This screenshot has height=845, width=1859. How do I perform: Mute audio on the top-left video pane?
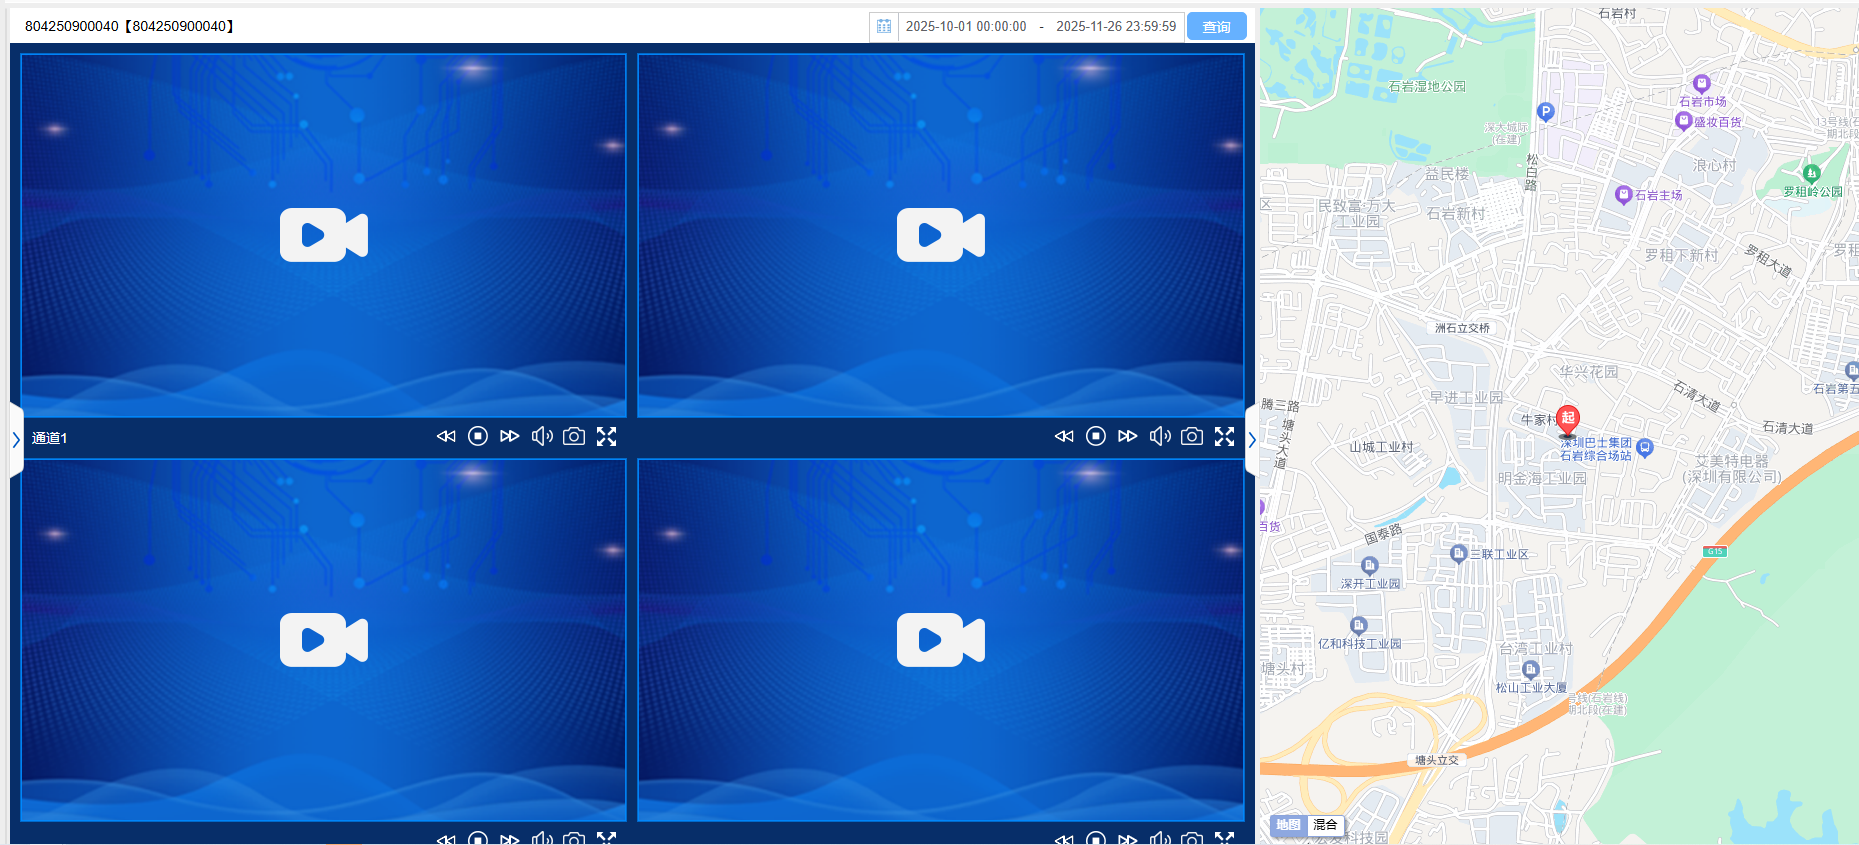click(542, 436)
